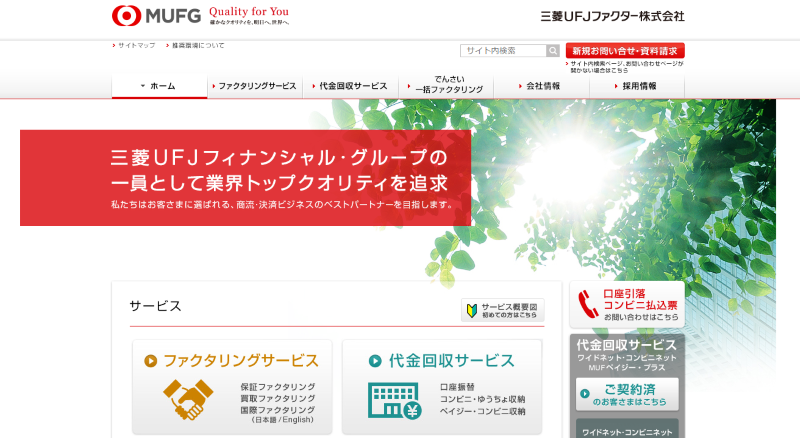Open the ファクタリングサービス heading link

[x=241, y=361]
